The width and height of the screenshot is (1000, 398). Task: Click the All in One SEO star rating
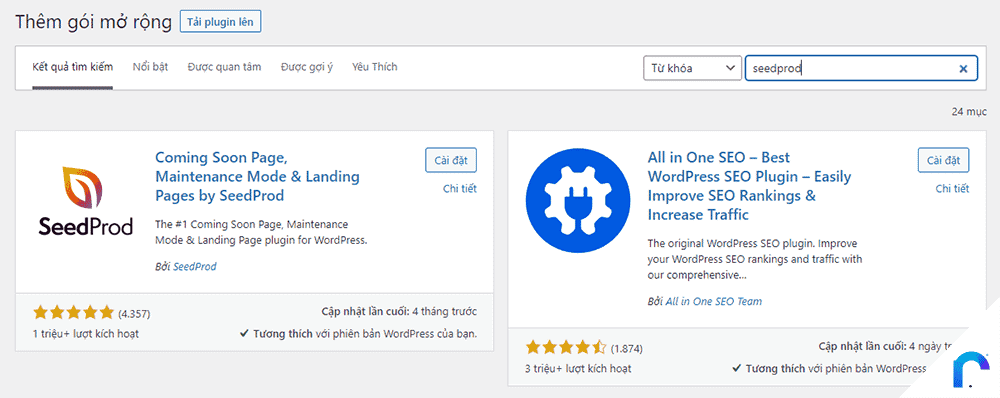[566, 348]
